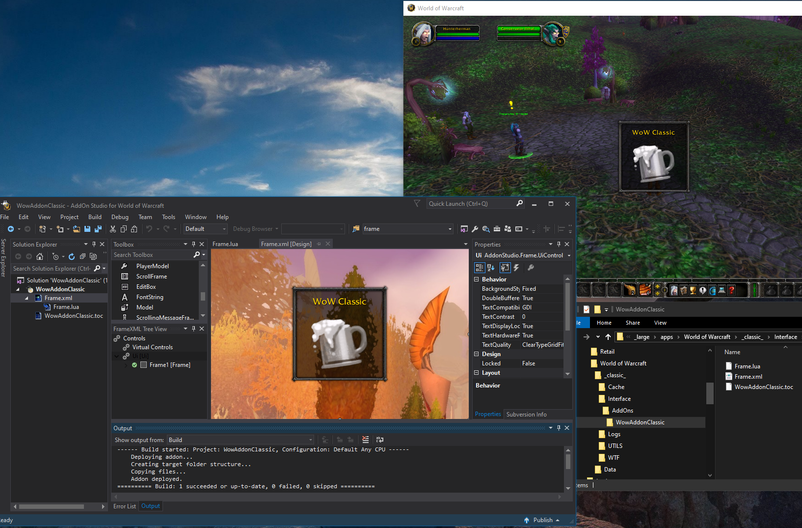Toggle pin on FrameXML Tree View panel
This screenshot has width=802, height=528.
[x=193, y=328]
